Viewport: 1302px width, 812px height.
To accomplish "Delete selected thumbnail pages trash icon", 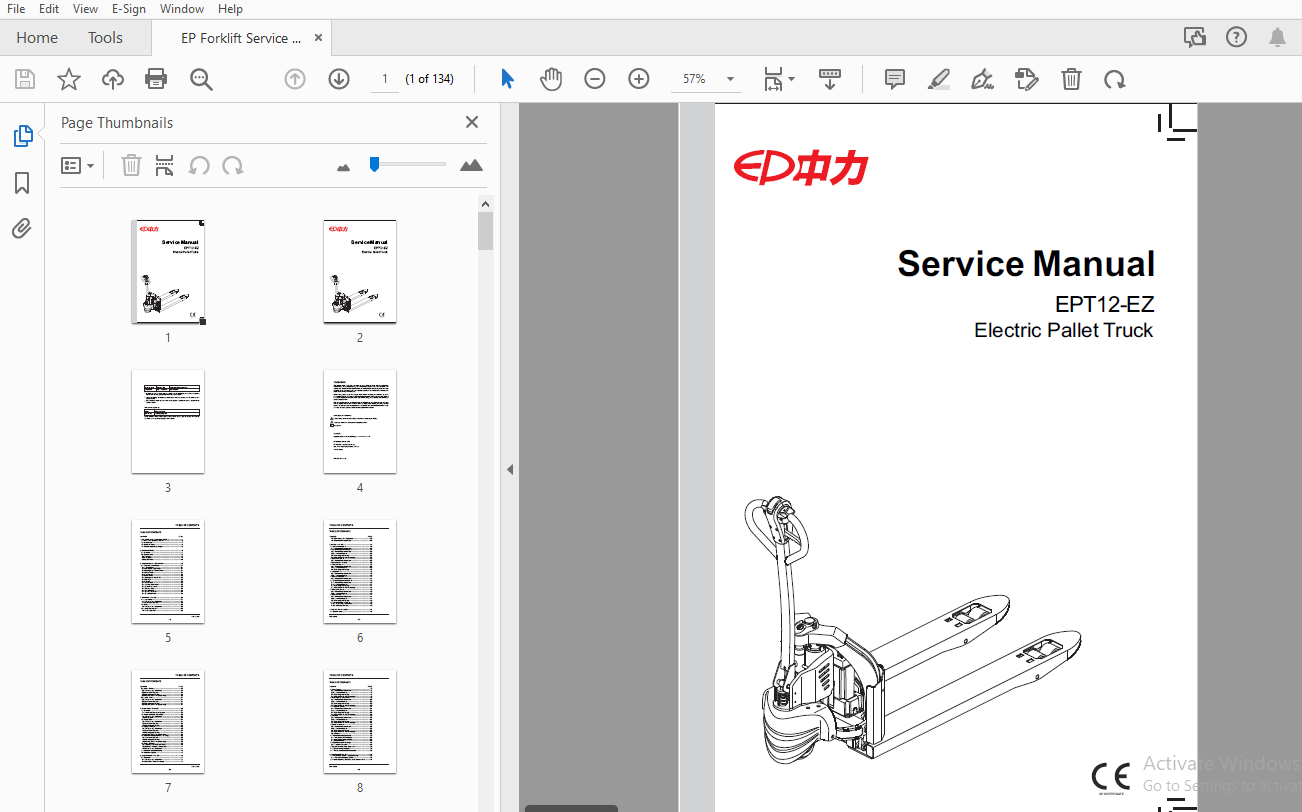I will 131,165.
